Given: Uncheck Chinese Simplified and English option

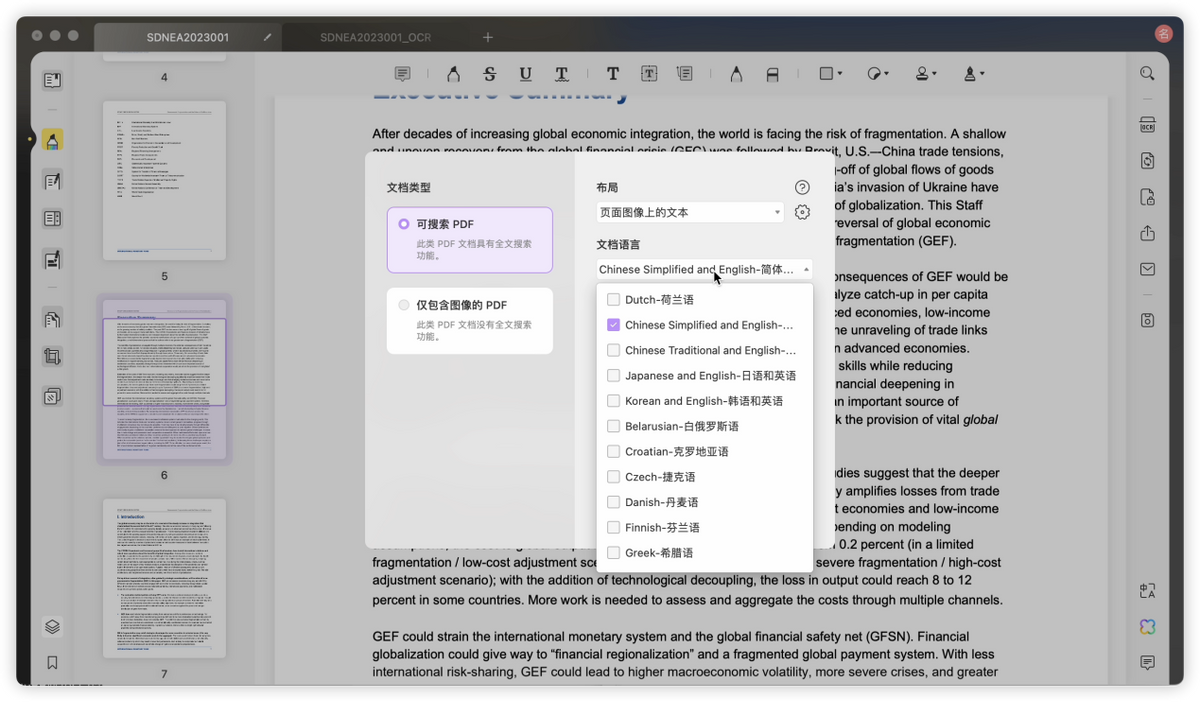Looking at the screenshot, I should tap(614, 325).
